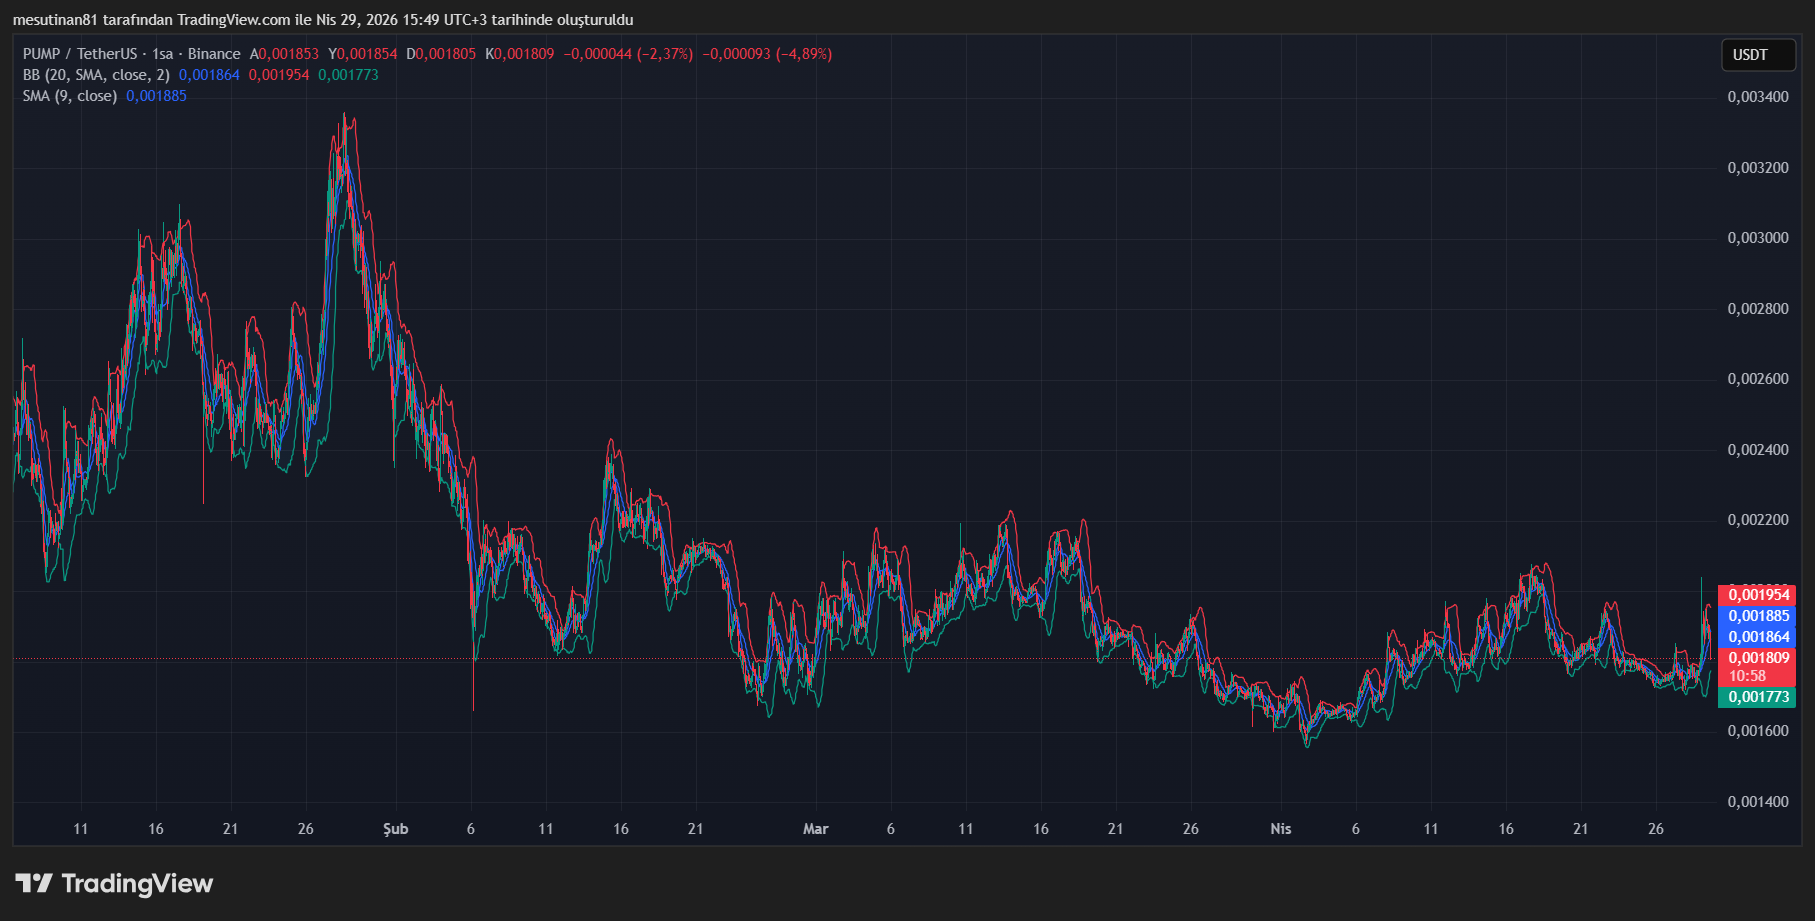Select the SMA (9, close) indicator legend
Image resolution: width=1815 pixels, height=921 pixels.
click(70, 96)
